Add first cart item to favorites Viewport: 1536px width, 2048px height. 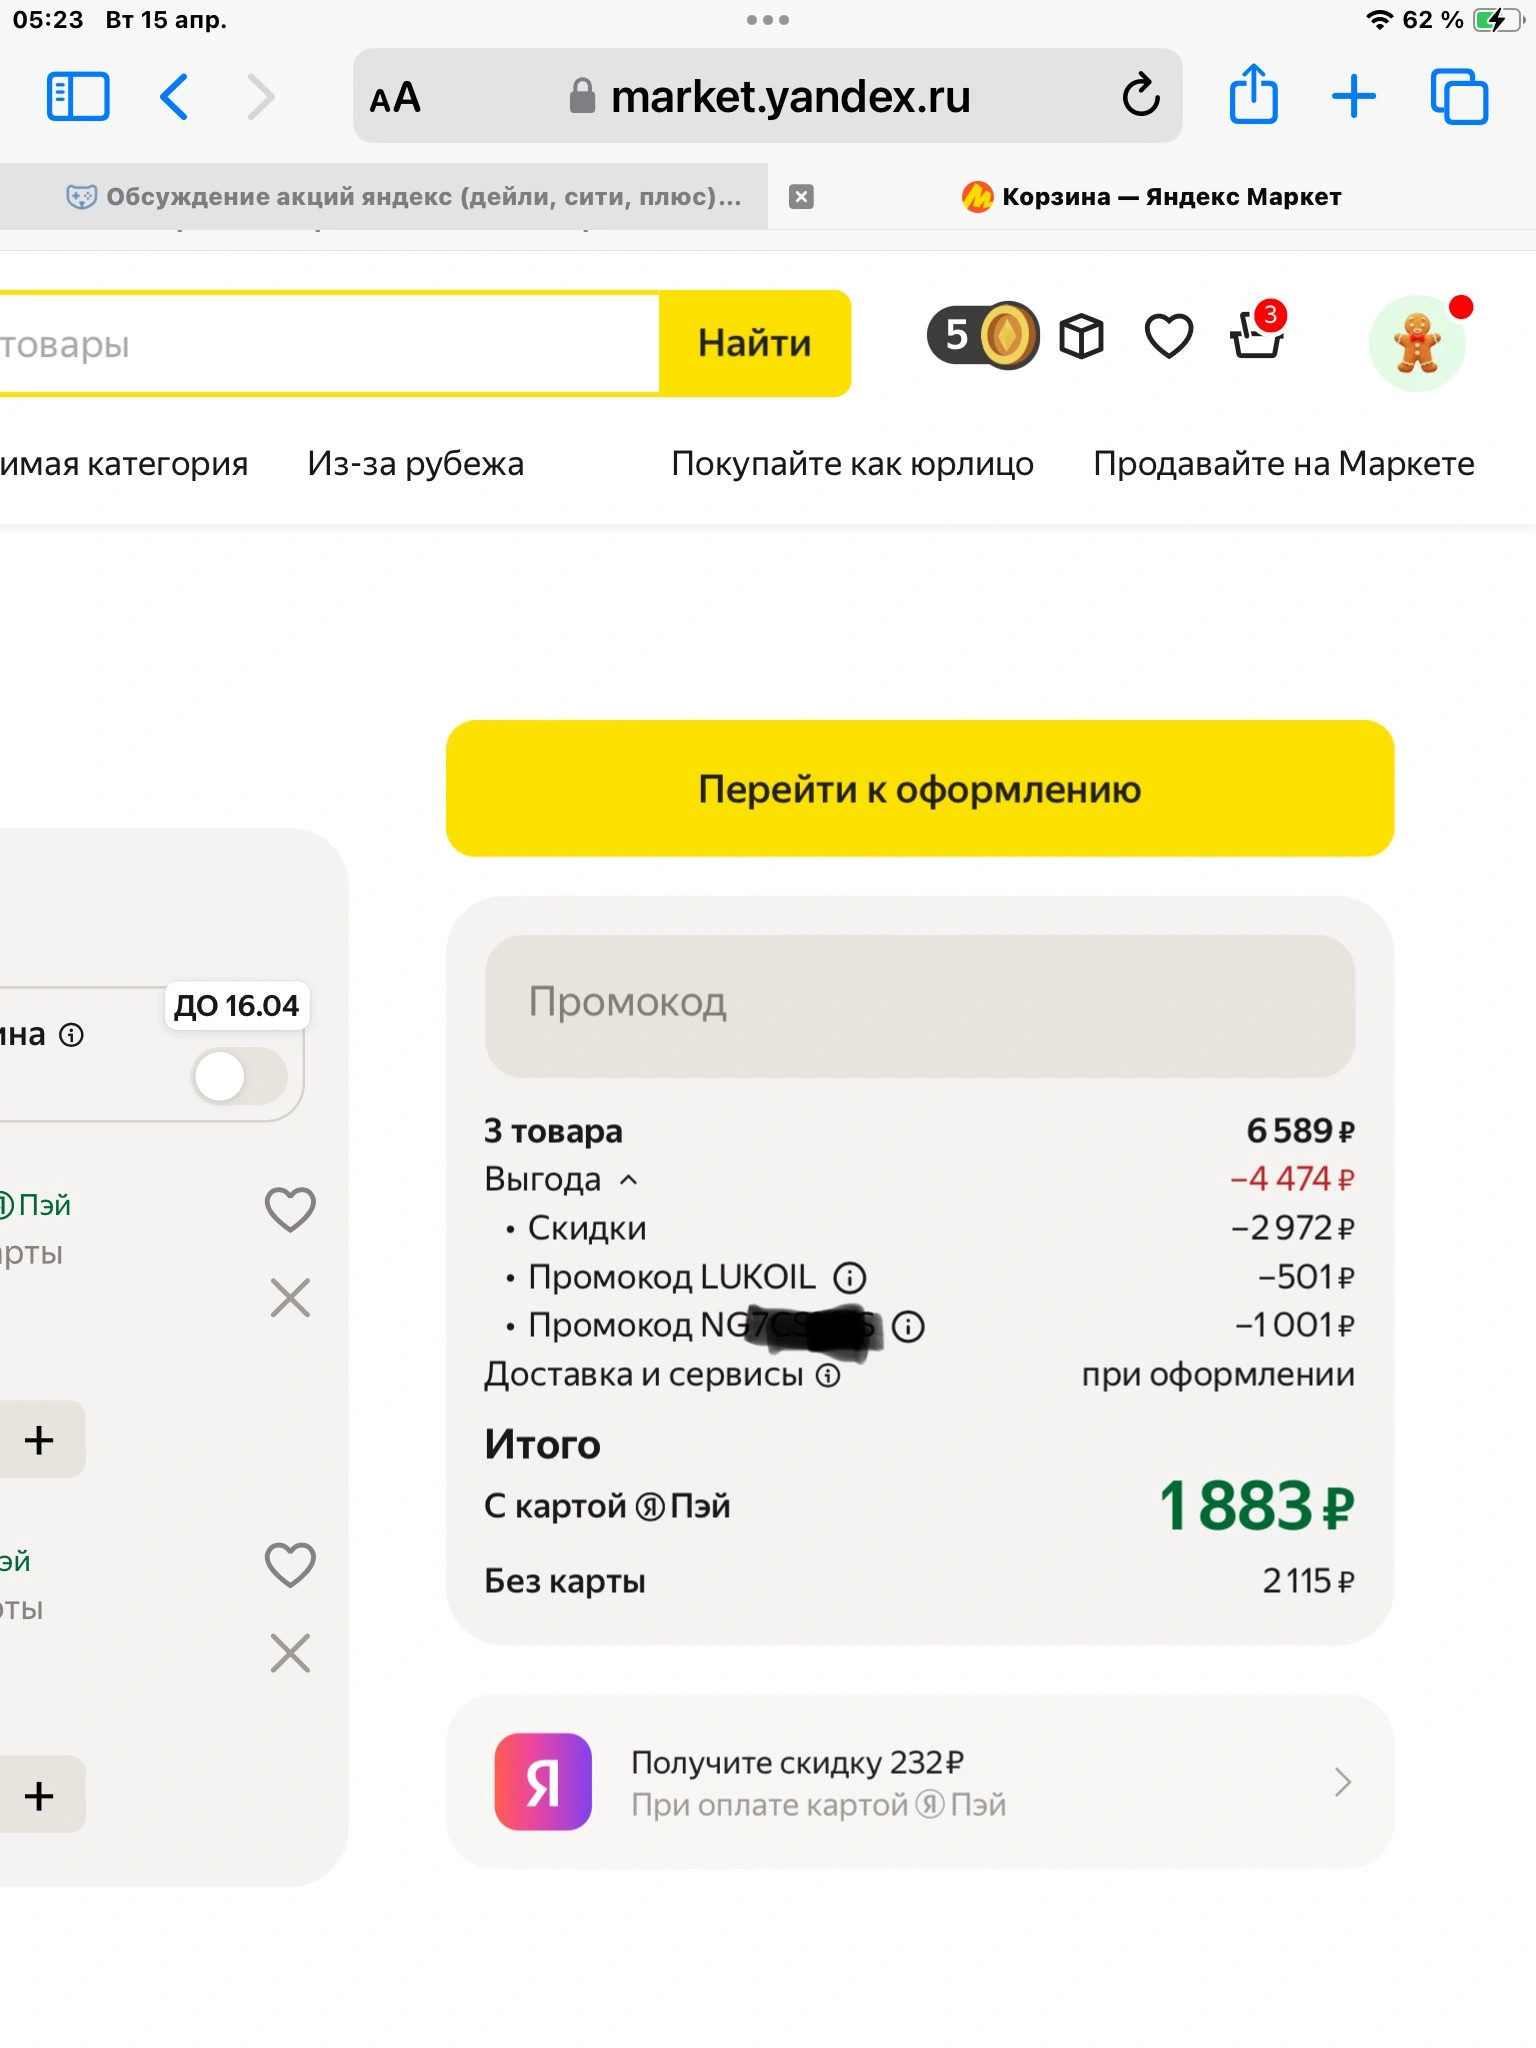(290, 1209)
